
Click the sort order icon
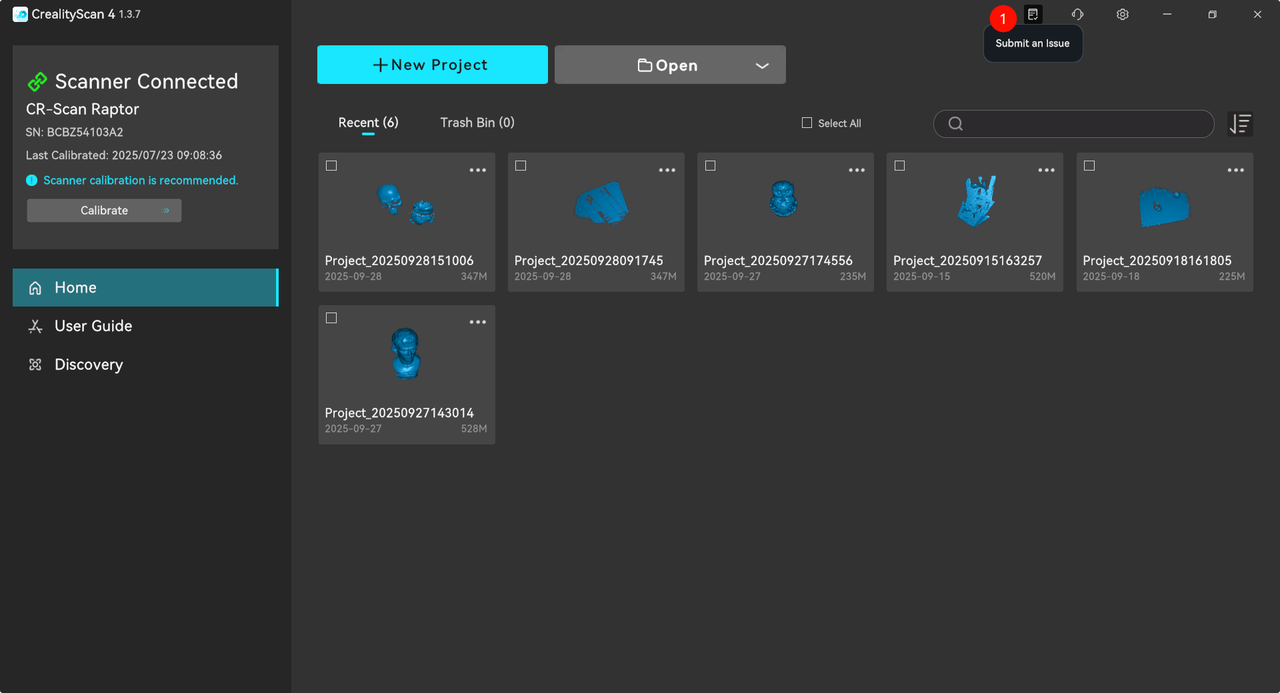[1240, 124]
